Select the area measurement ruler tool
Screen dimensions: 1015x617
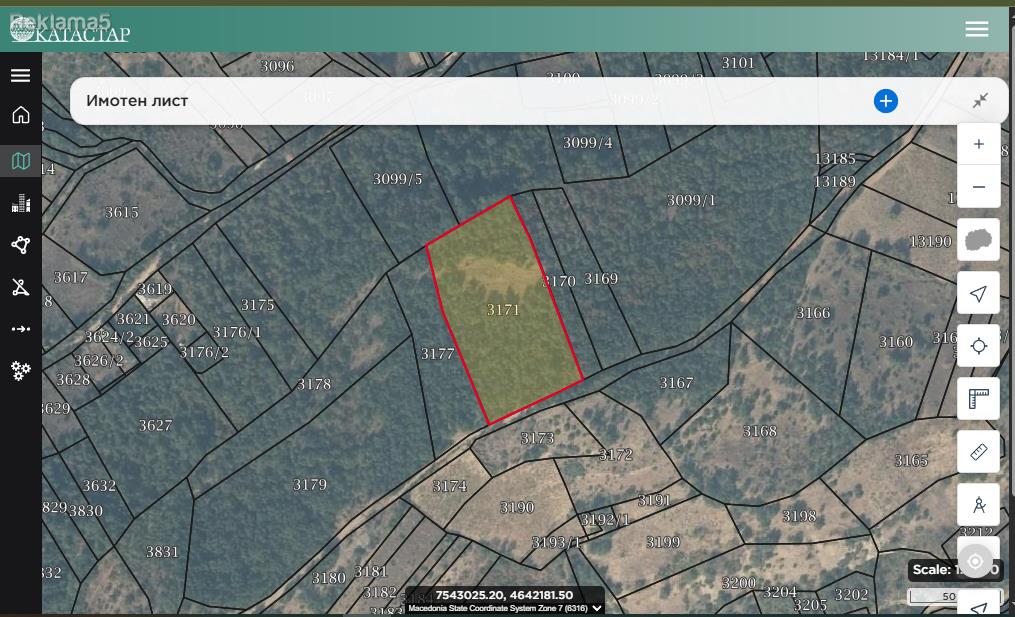click(x=978, y=399)
